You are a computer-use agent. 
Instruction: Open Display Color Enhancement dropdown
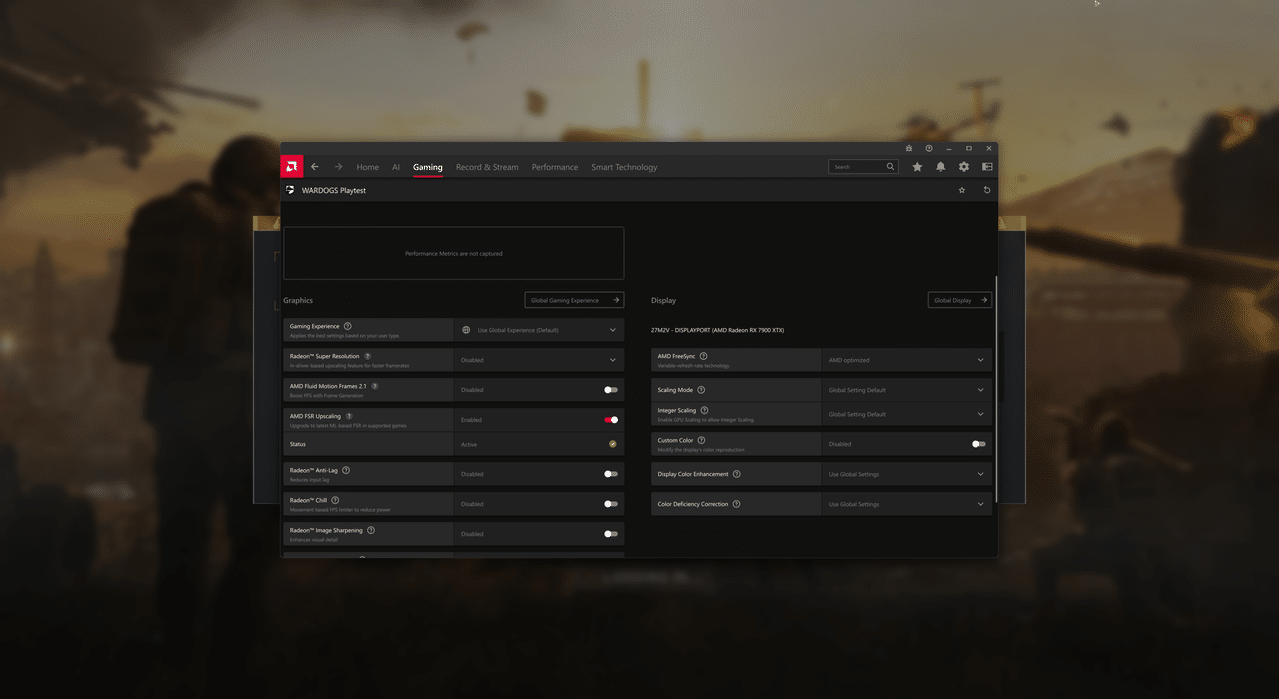coord(907,474)
